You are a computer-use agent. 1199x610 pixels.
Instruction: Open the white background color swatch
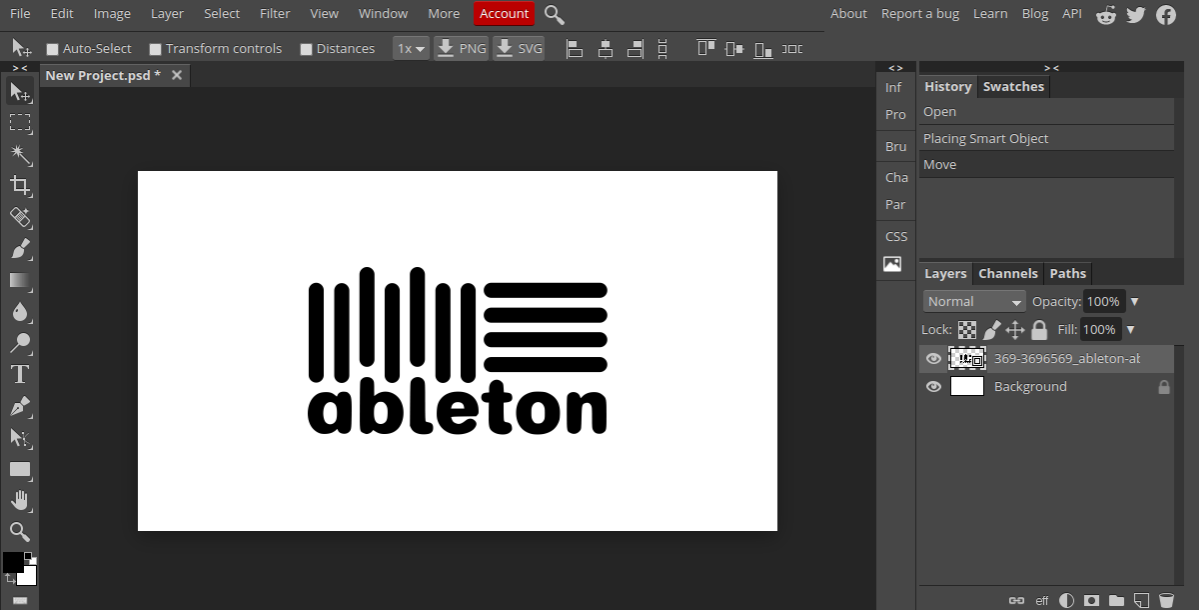[x=28, y=576]
